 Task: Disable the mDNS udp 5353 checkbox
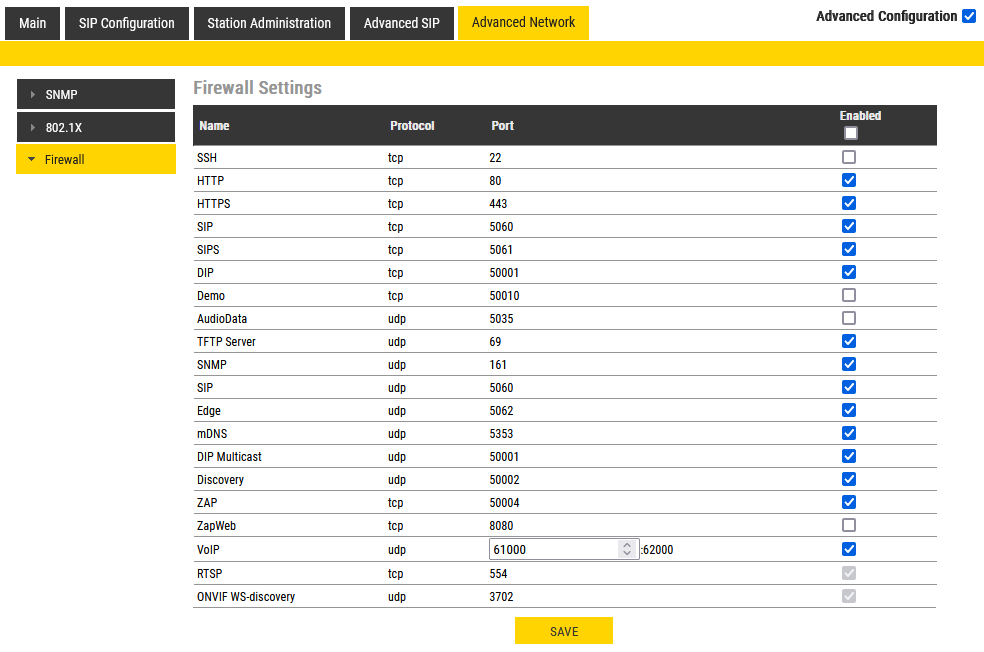[849, 433]
